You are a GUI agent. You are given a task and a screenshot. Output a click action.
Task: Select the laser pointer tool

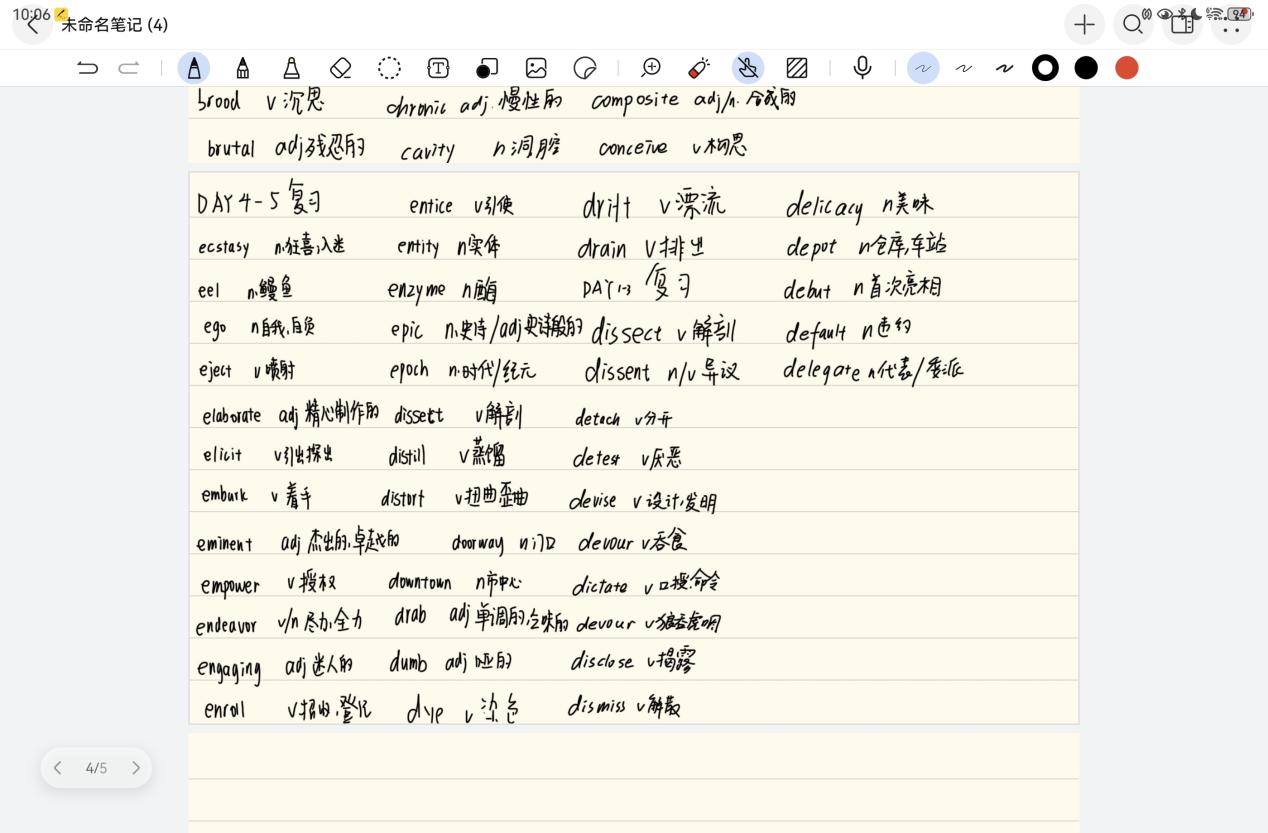point(699,68)
